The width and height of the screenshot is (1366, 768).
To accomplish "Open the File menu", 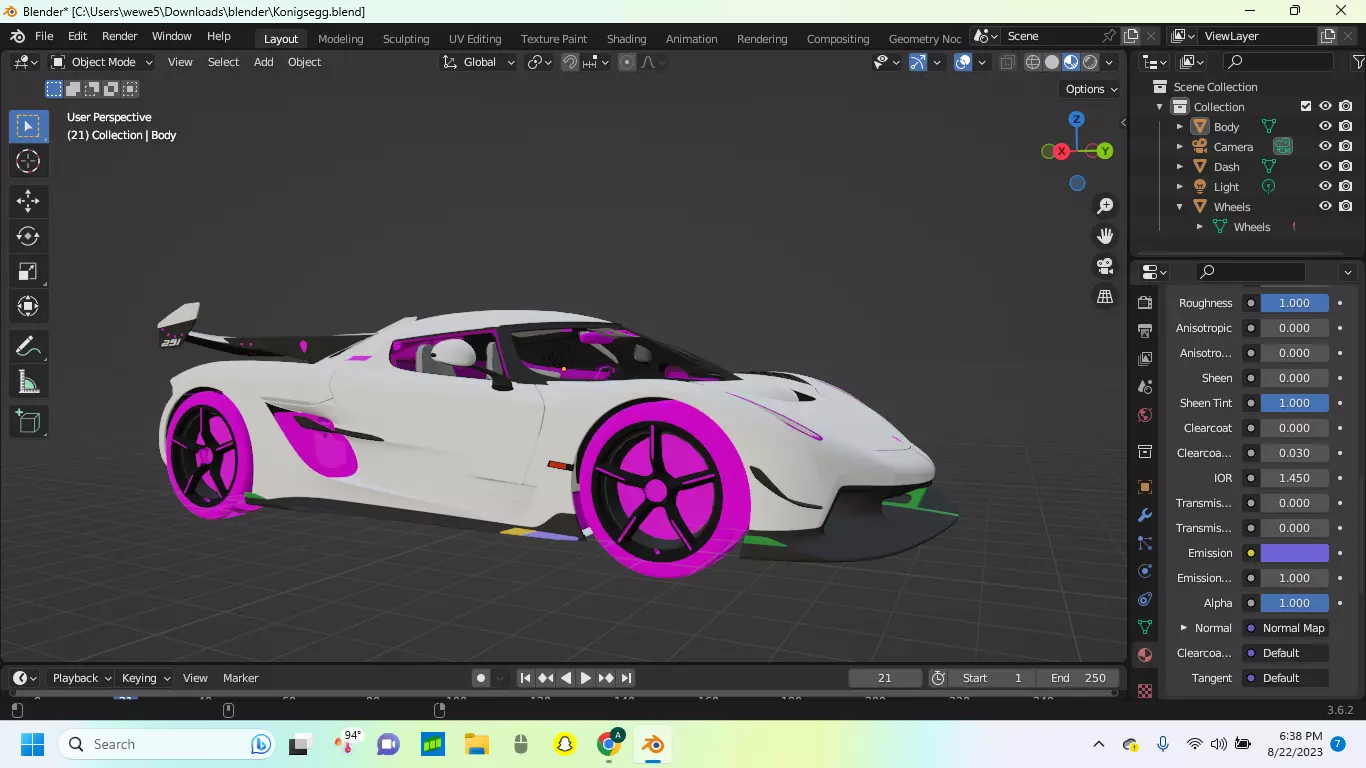I will [x=44, y=36].
